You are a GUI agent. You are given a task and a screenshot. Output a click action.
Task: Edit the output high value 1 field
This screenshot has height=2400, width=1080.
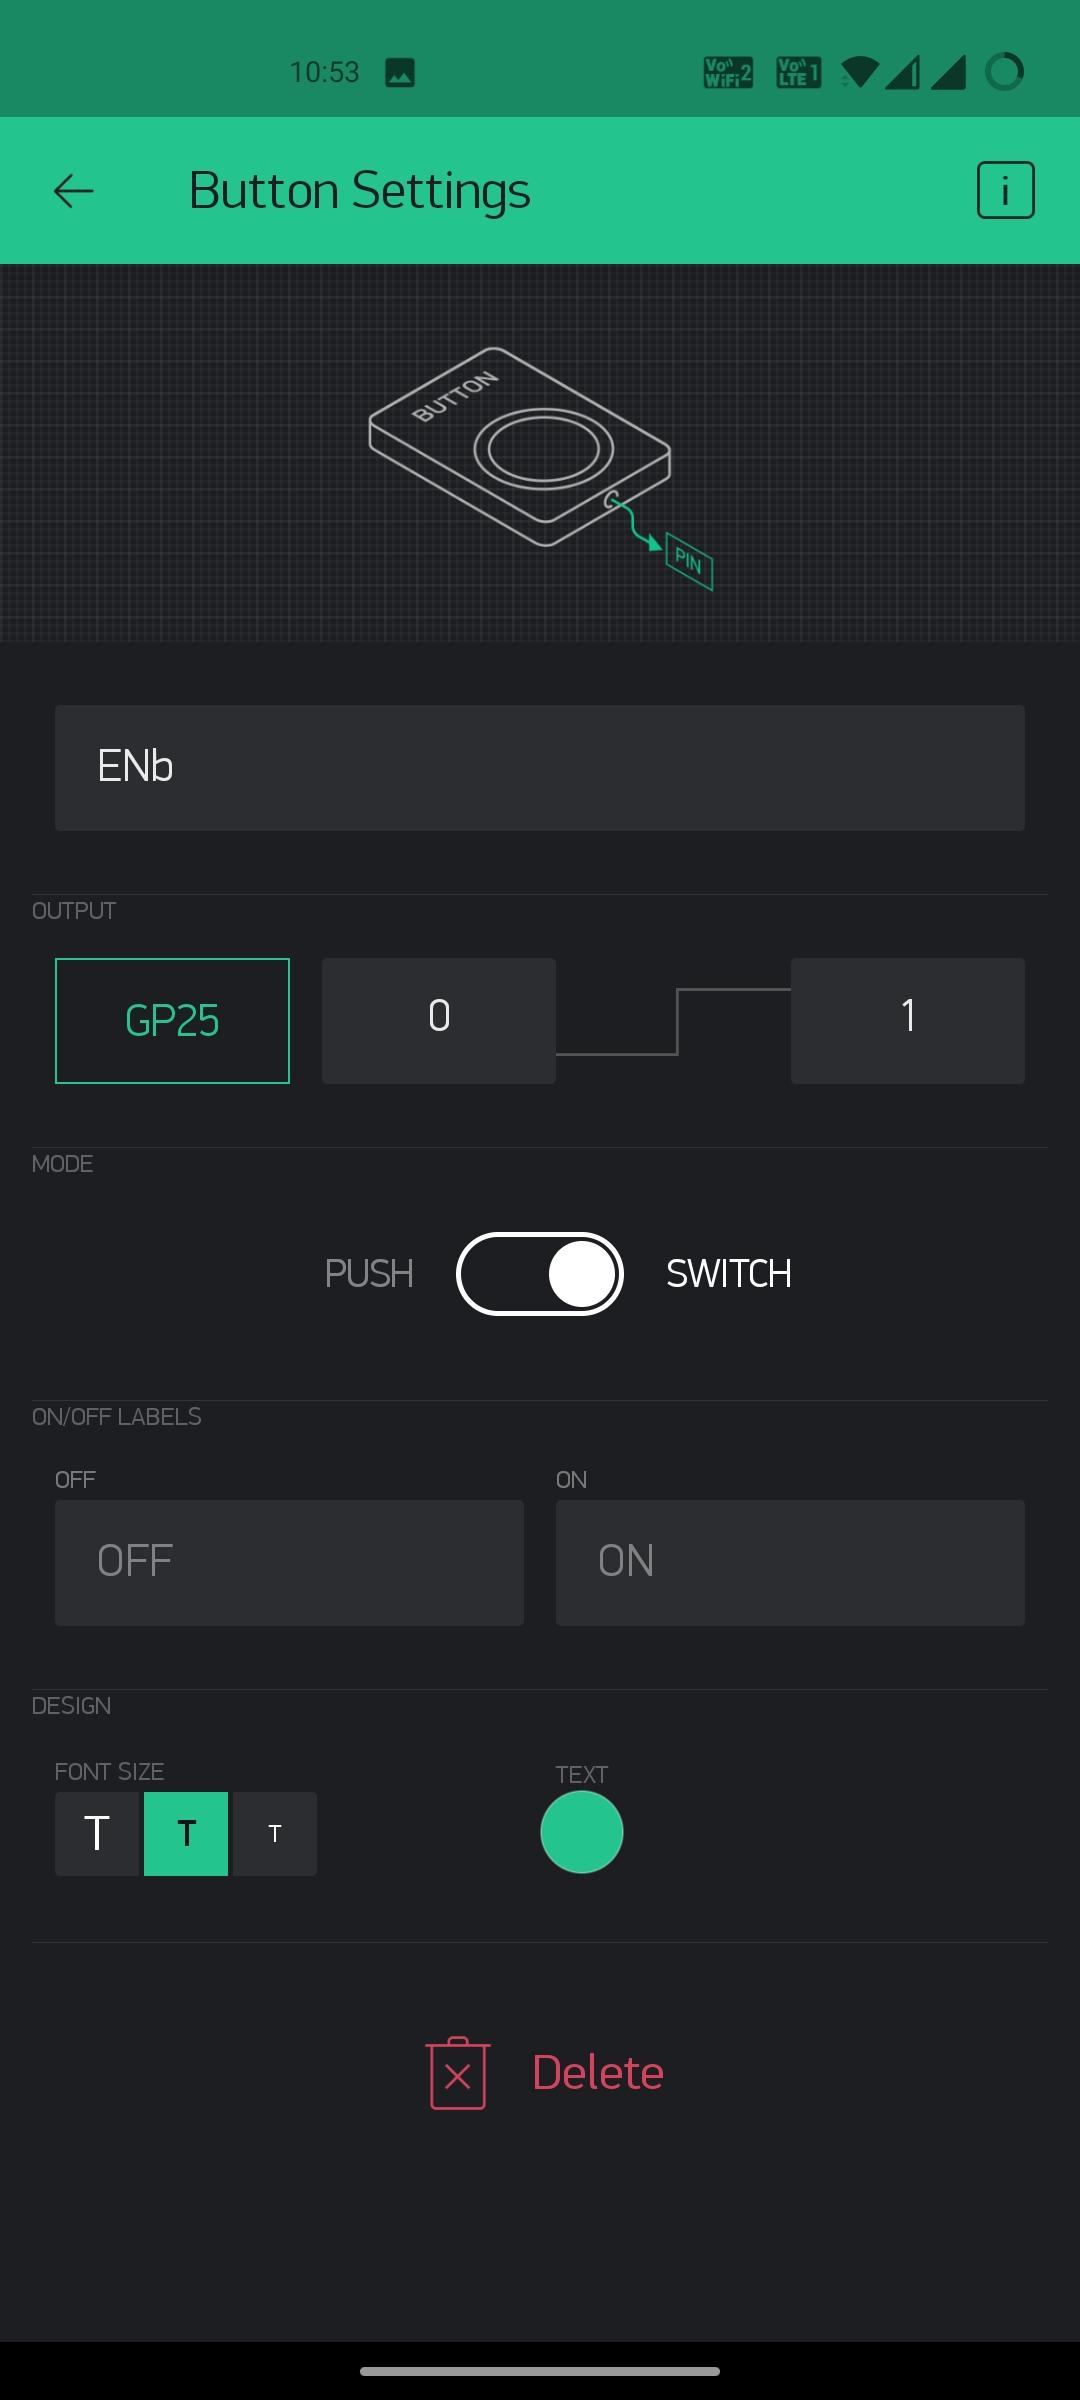tap(908, 1021)
